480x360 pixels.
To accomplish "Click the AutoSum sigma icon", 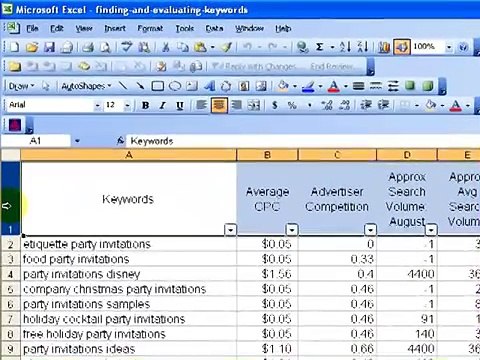I will point(319,47).
